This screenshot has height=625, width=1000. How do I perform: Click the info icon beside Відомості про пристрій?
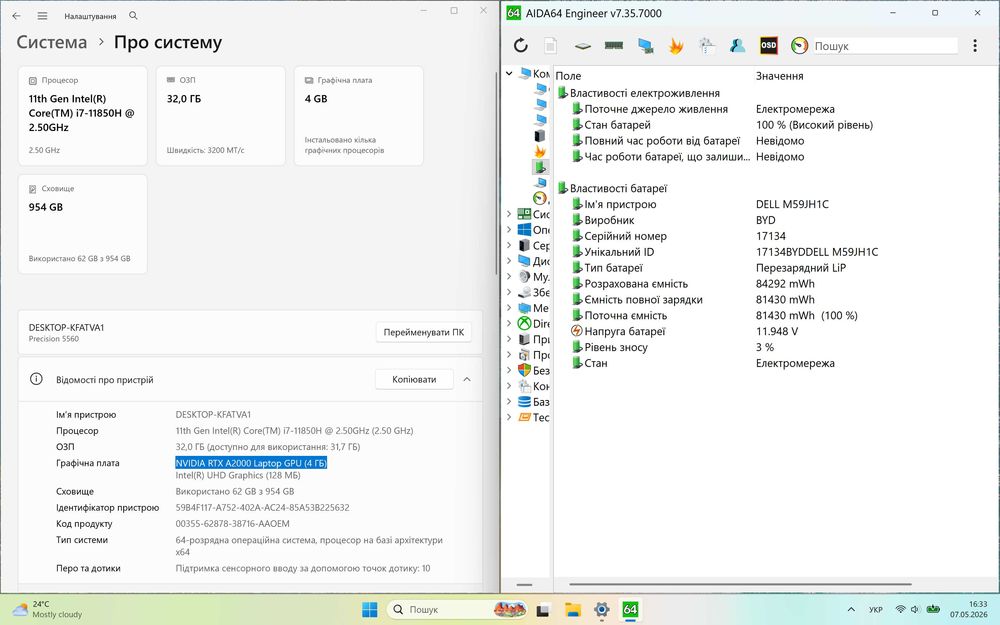36,379
